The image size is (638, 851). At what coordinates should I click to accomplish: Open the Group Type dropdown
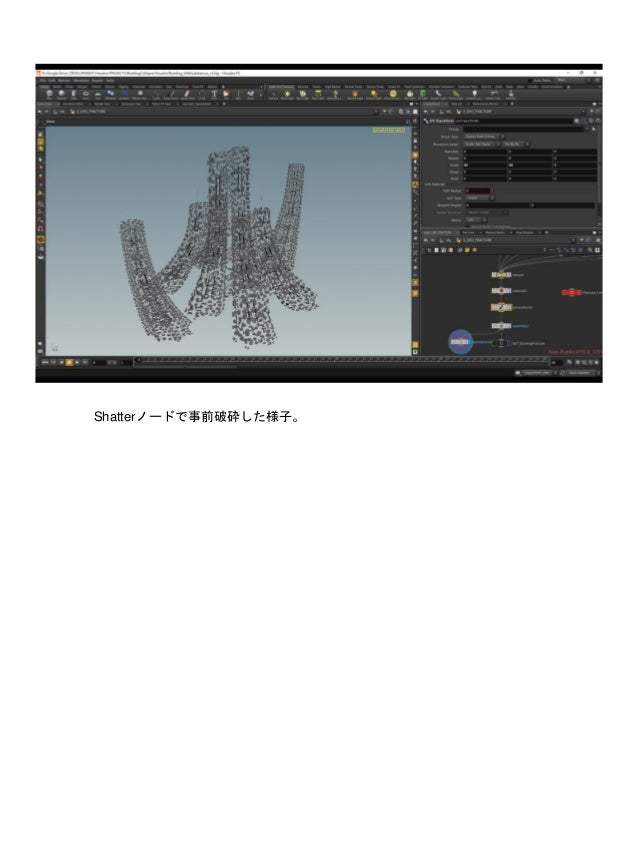pos(482,137)
